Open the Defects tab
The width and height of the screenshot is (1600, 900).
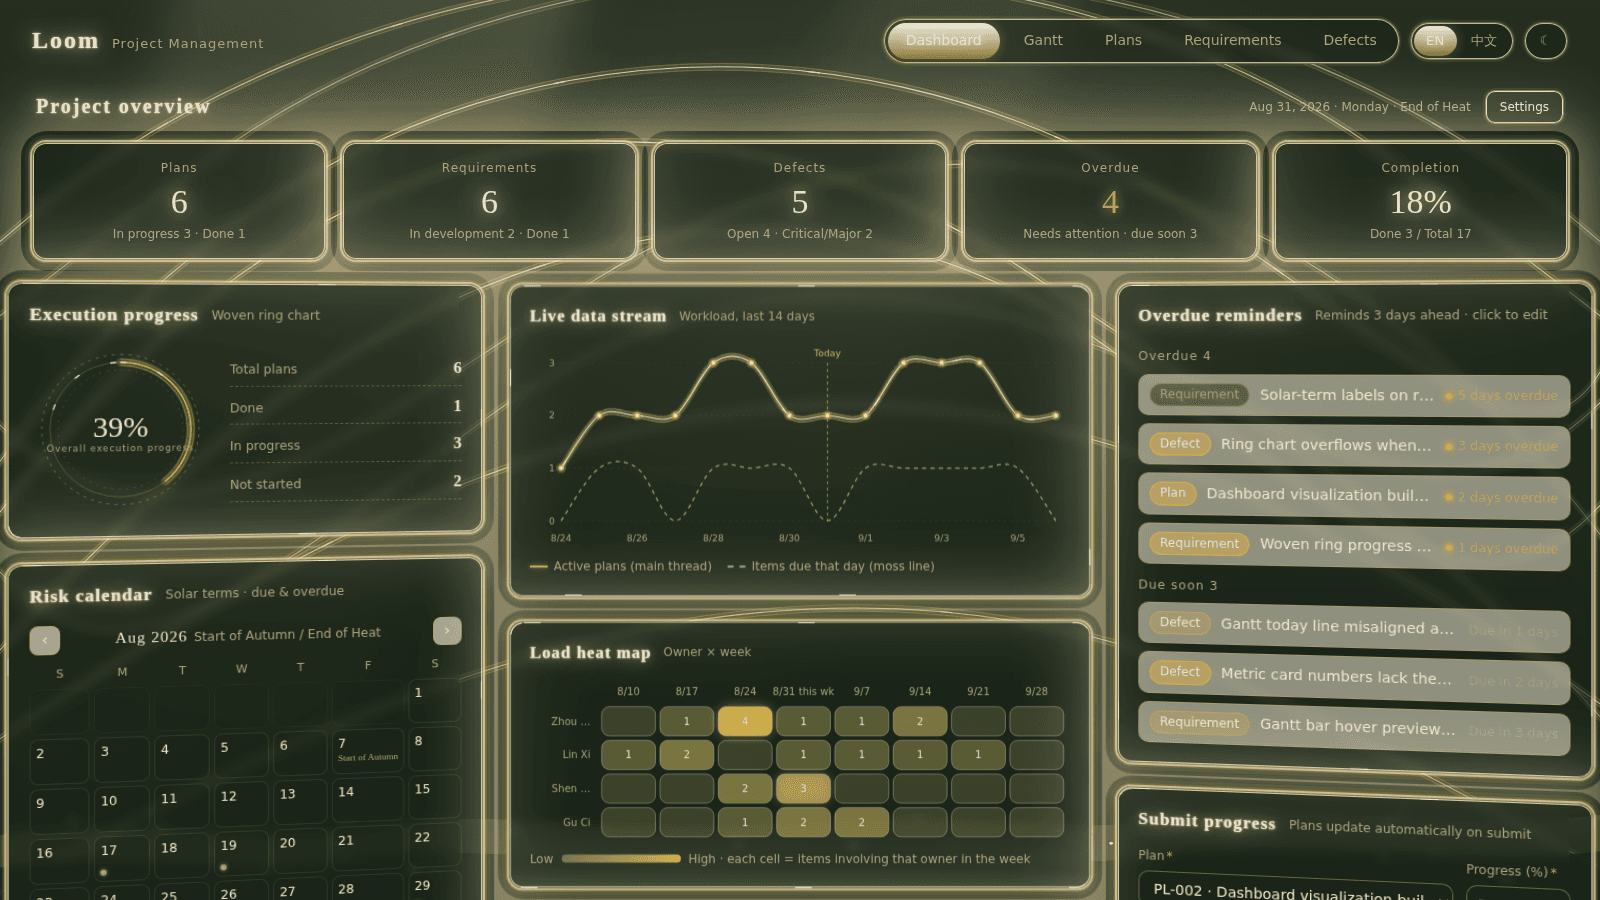click(x=1350, y=41)
